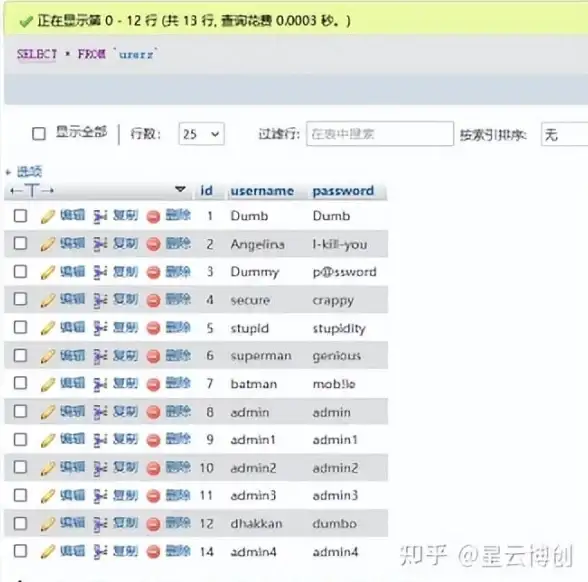Click edit pencil icon in admin2 row
The height and width of the screenshot is (582, 588).
(x=48, y=468)
